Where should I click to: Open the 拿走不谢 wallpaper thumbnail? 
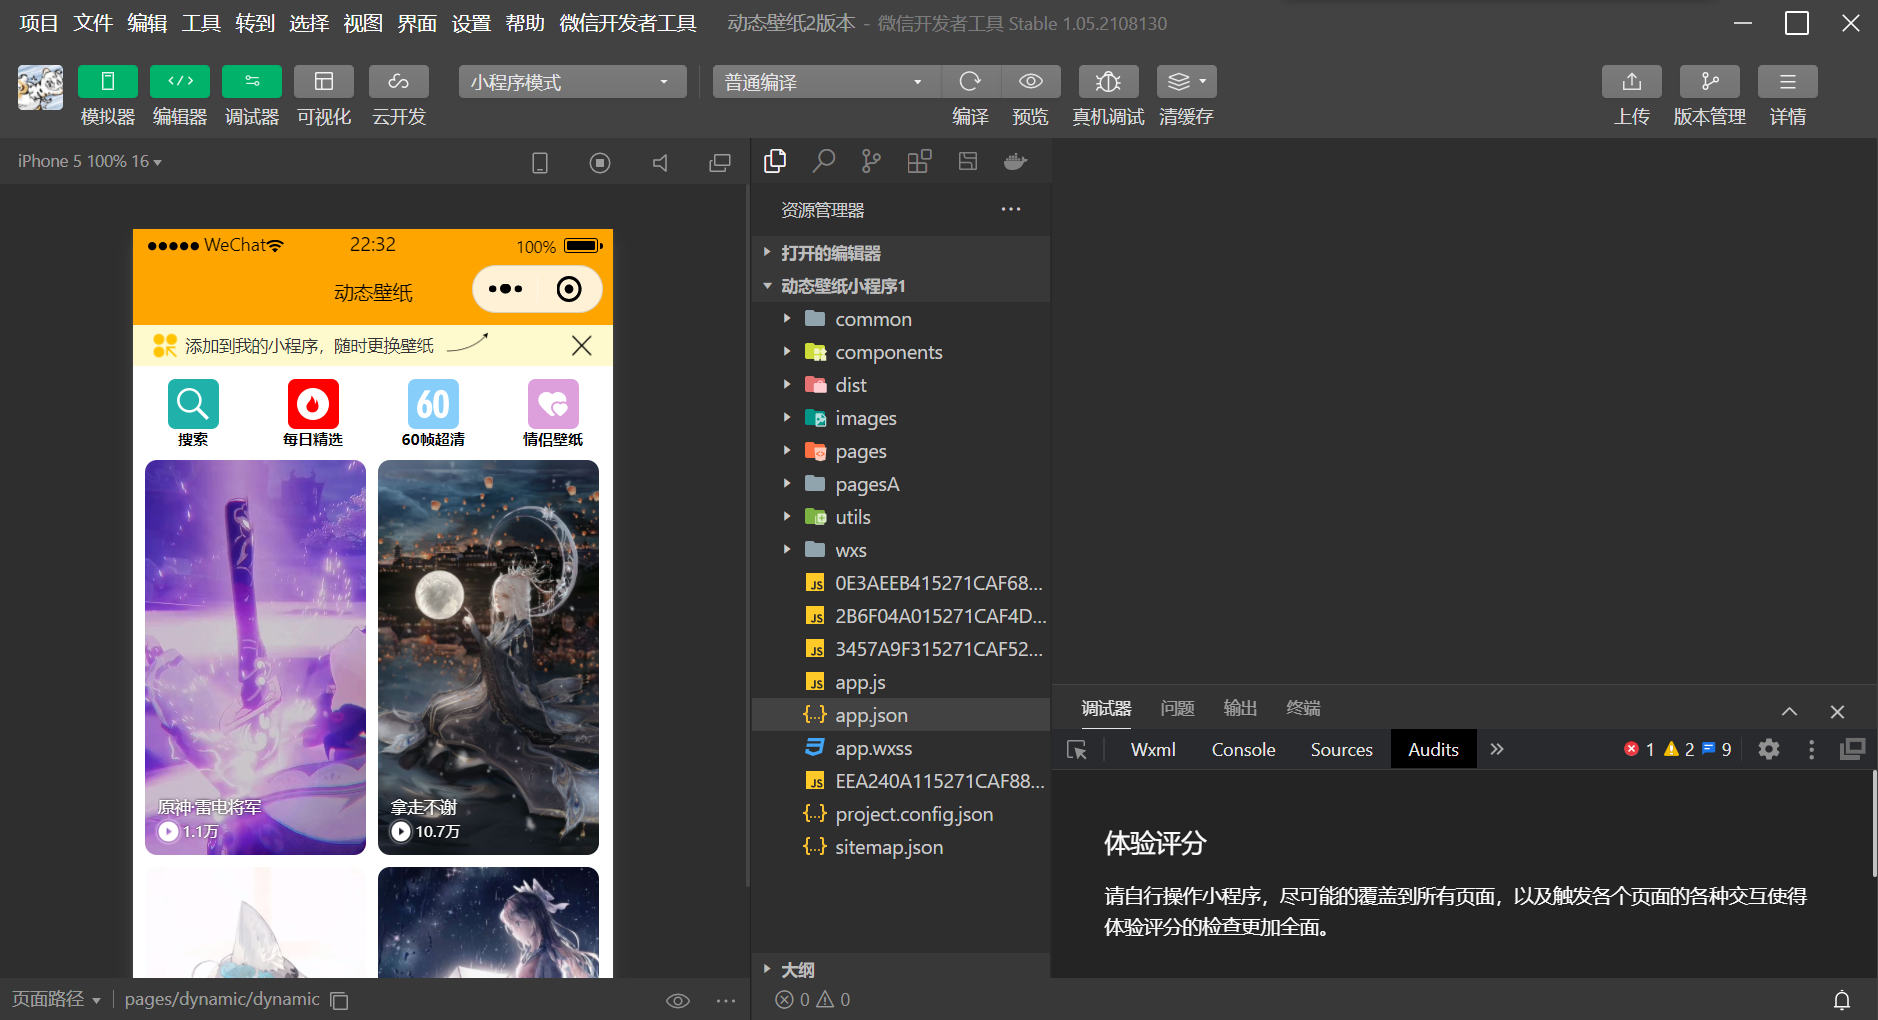(x=488, y=657)
